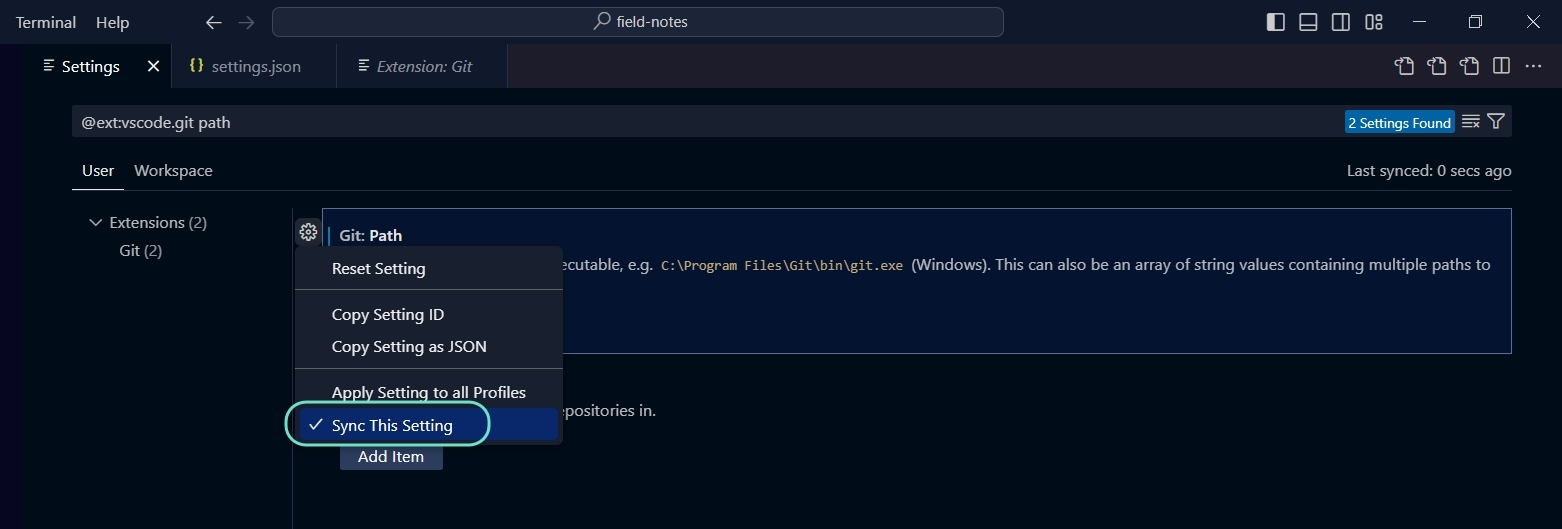This screenshot has height=529, width=1562.
Task: Open the Customize Layout icon
Action: [x=1374, y=22]
